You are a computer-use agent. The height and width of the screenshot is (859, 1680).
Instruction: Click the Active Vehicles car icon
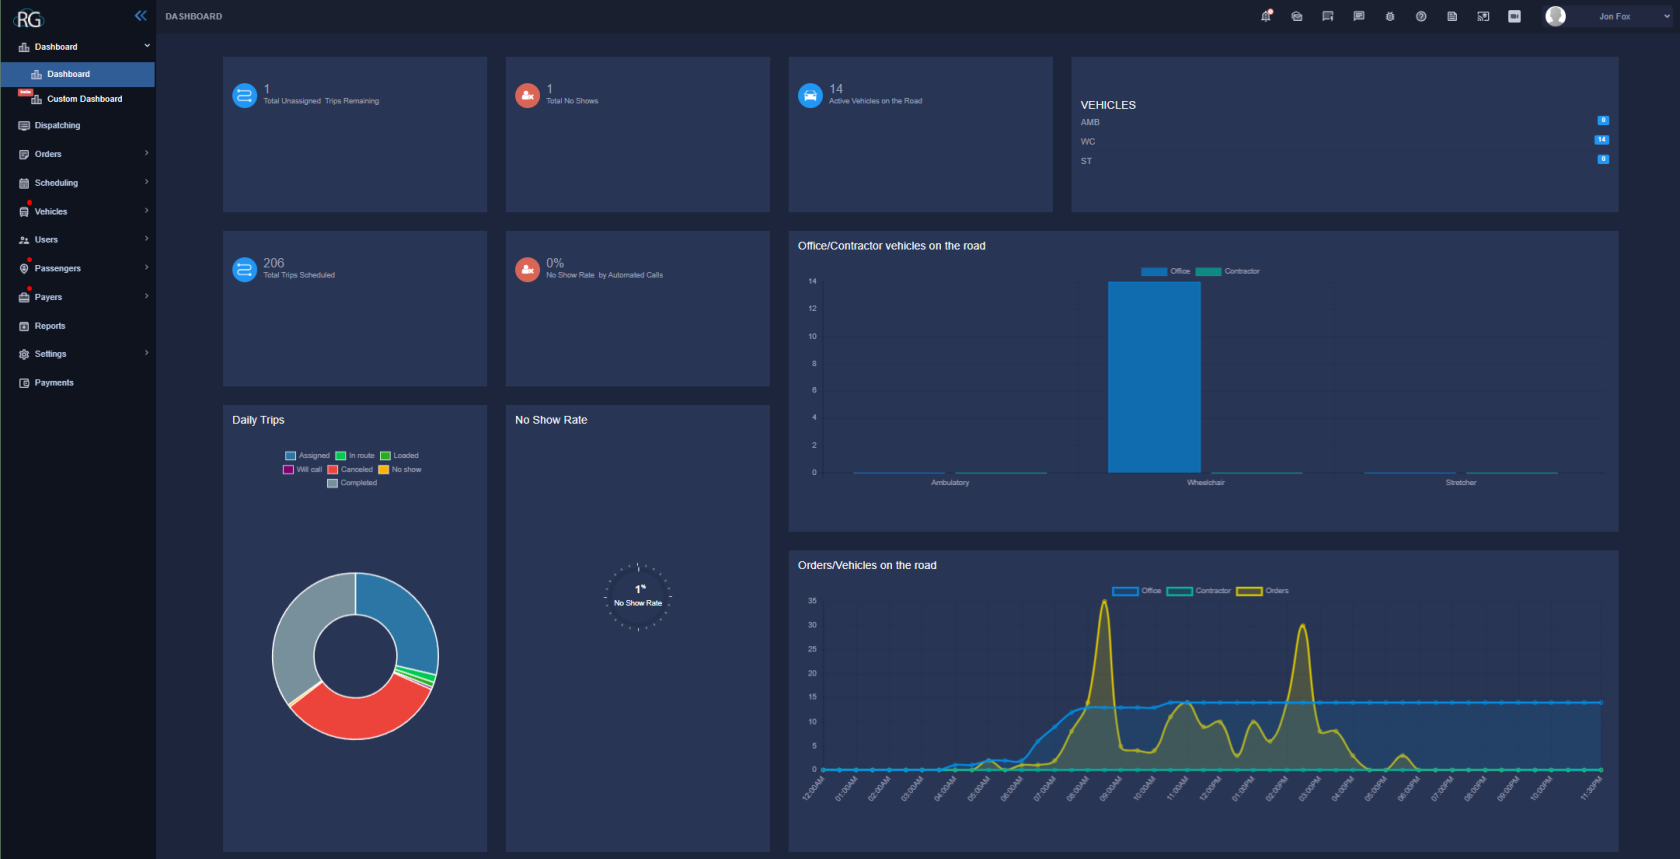811,95
